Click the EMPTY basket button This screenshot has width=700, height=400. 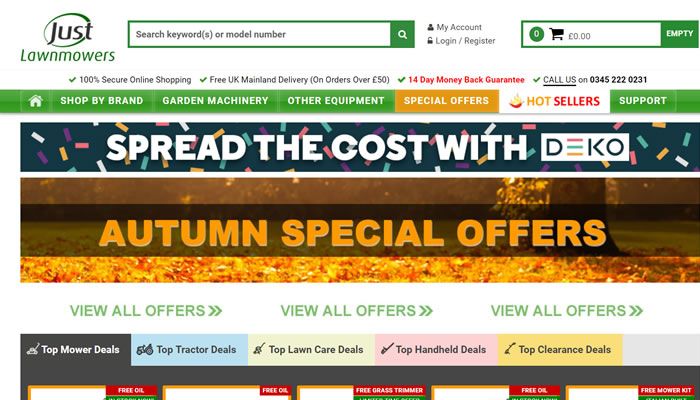pos(679,34)
